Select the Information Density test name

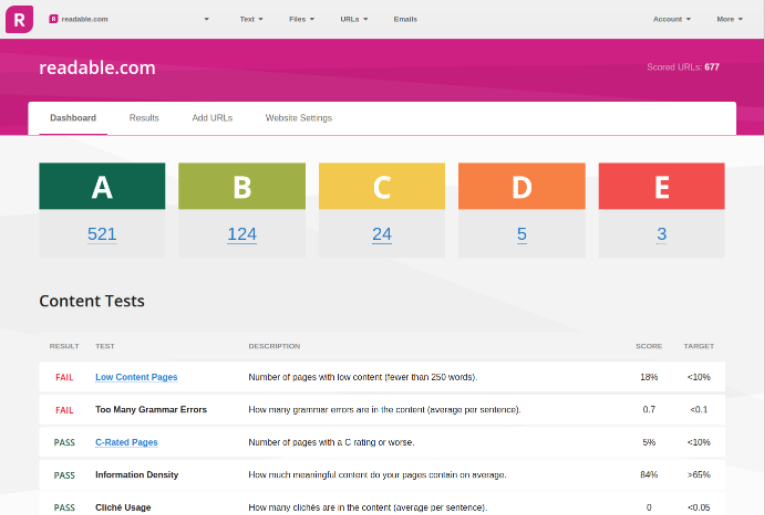(x=137, y=475)
